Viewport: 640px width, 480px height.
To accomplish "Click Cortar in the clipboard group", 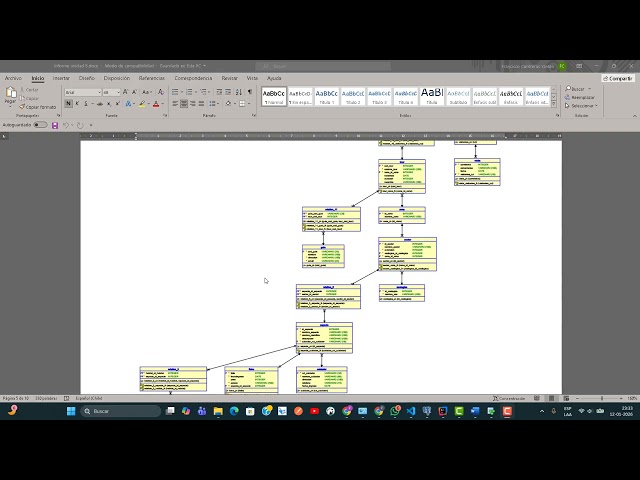I will pos(29,89).
